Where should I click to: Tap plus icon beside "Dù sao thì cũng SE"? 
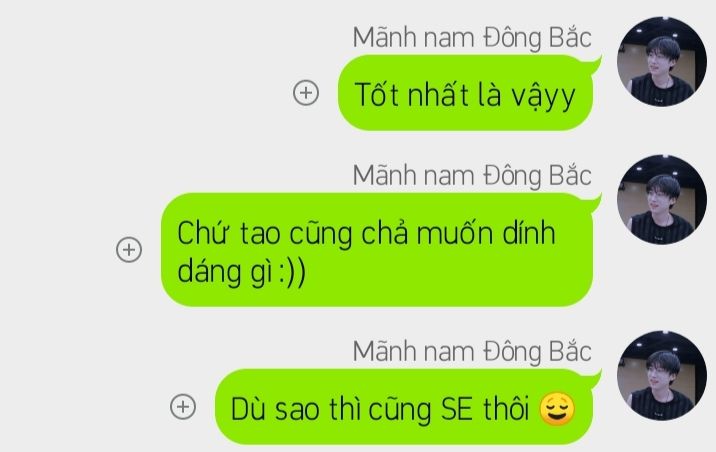click(x=183, y=406)
